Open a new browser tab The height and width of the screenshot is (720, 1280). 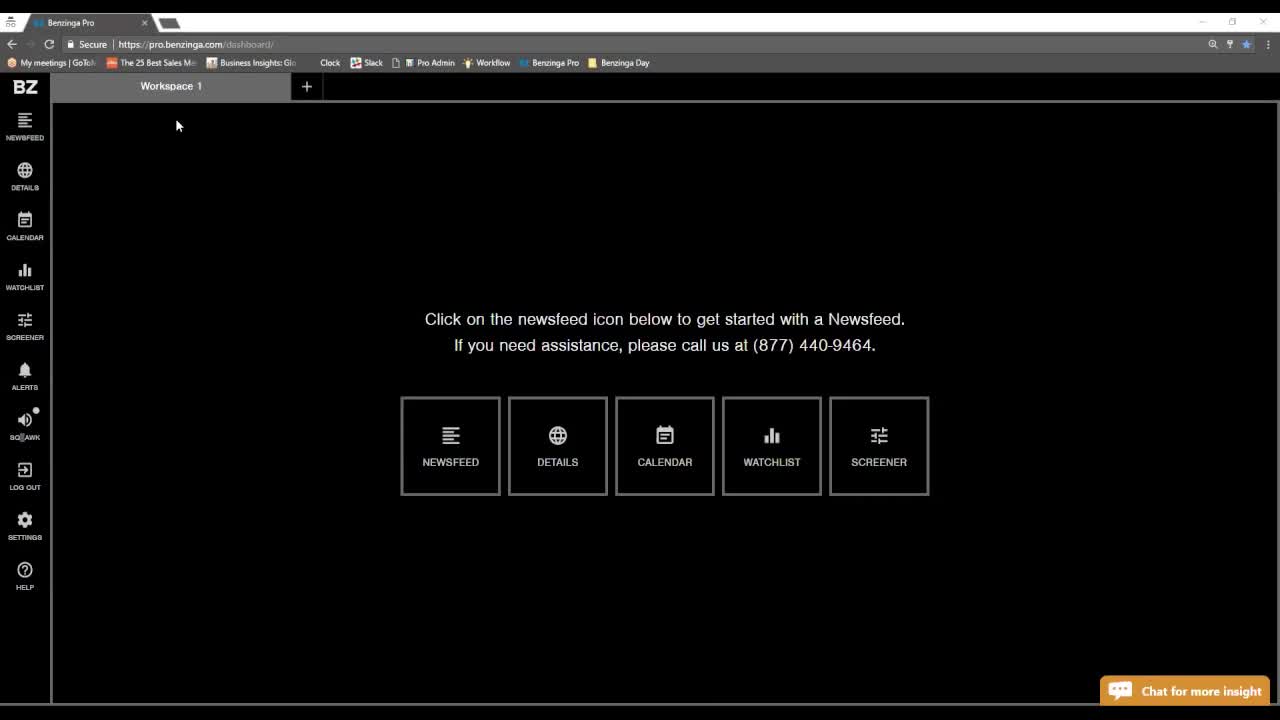pyautogui.click(x=169, y=22)
